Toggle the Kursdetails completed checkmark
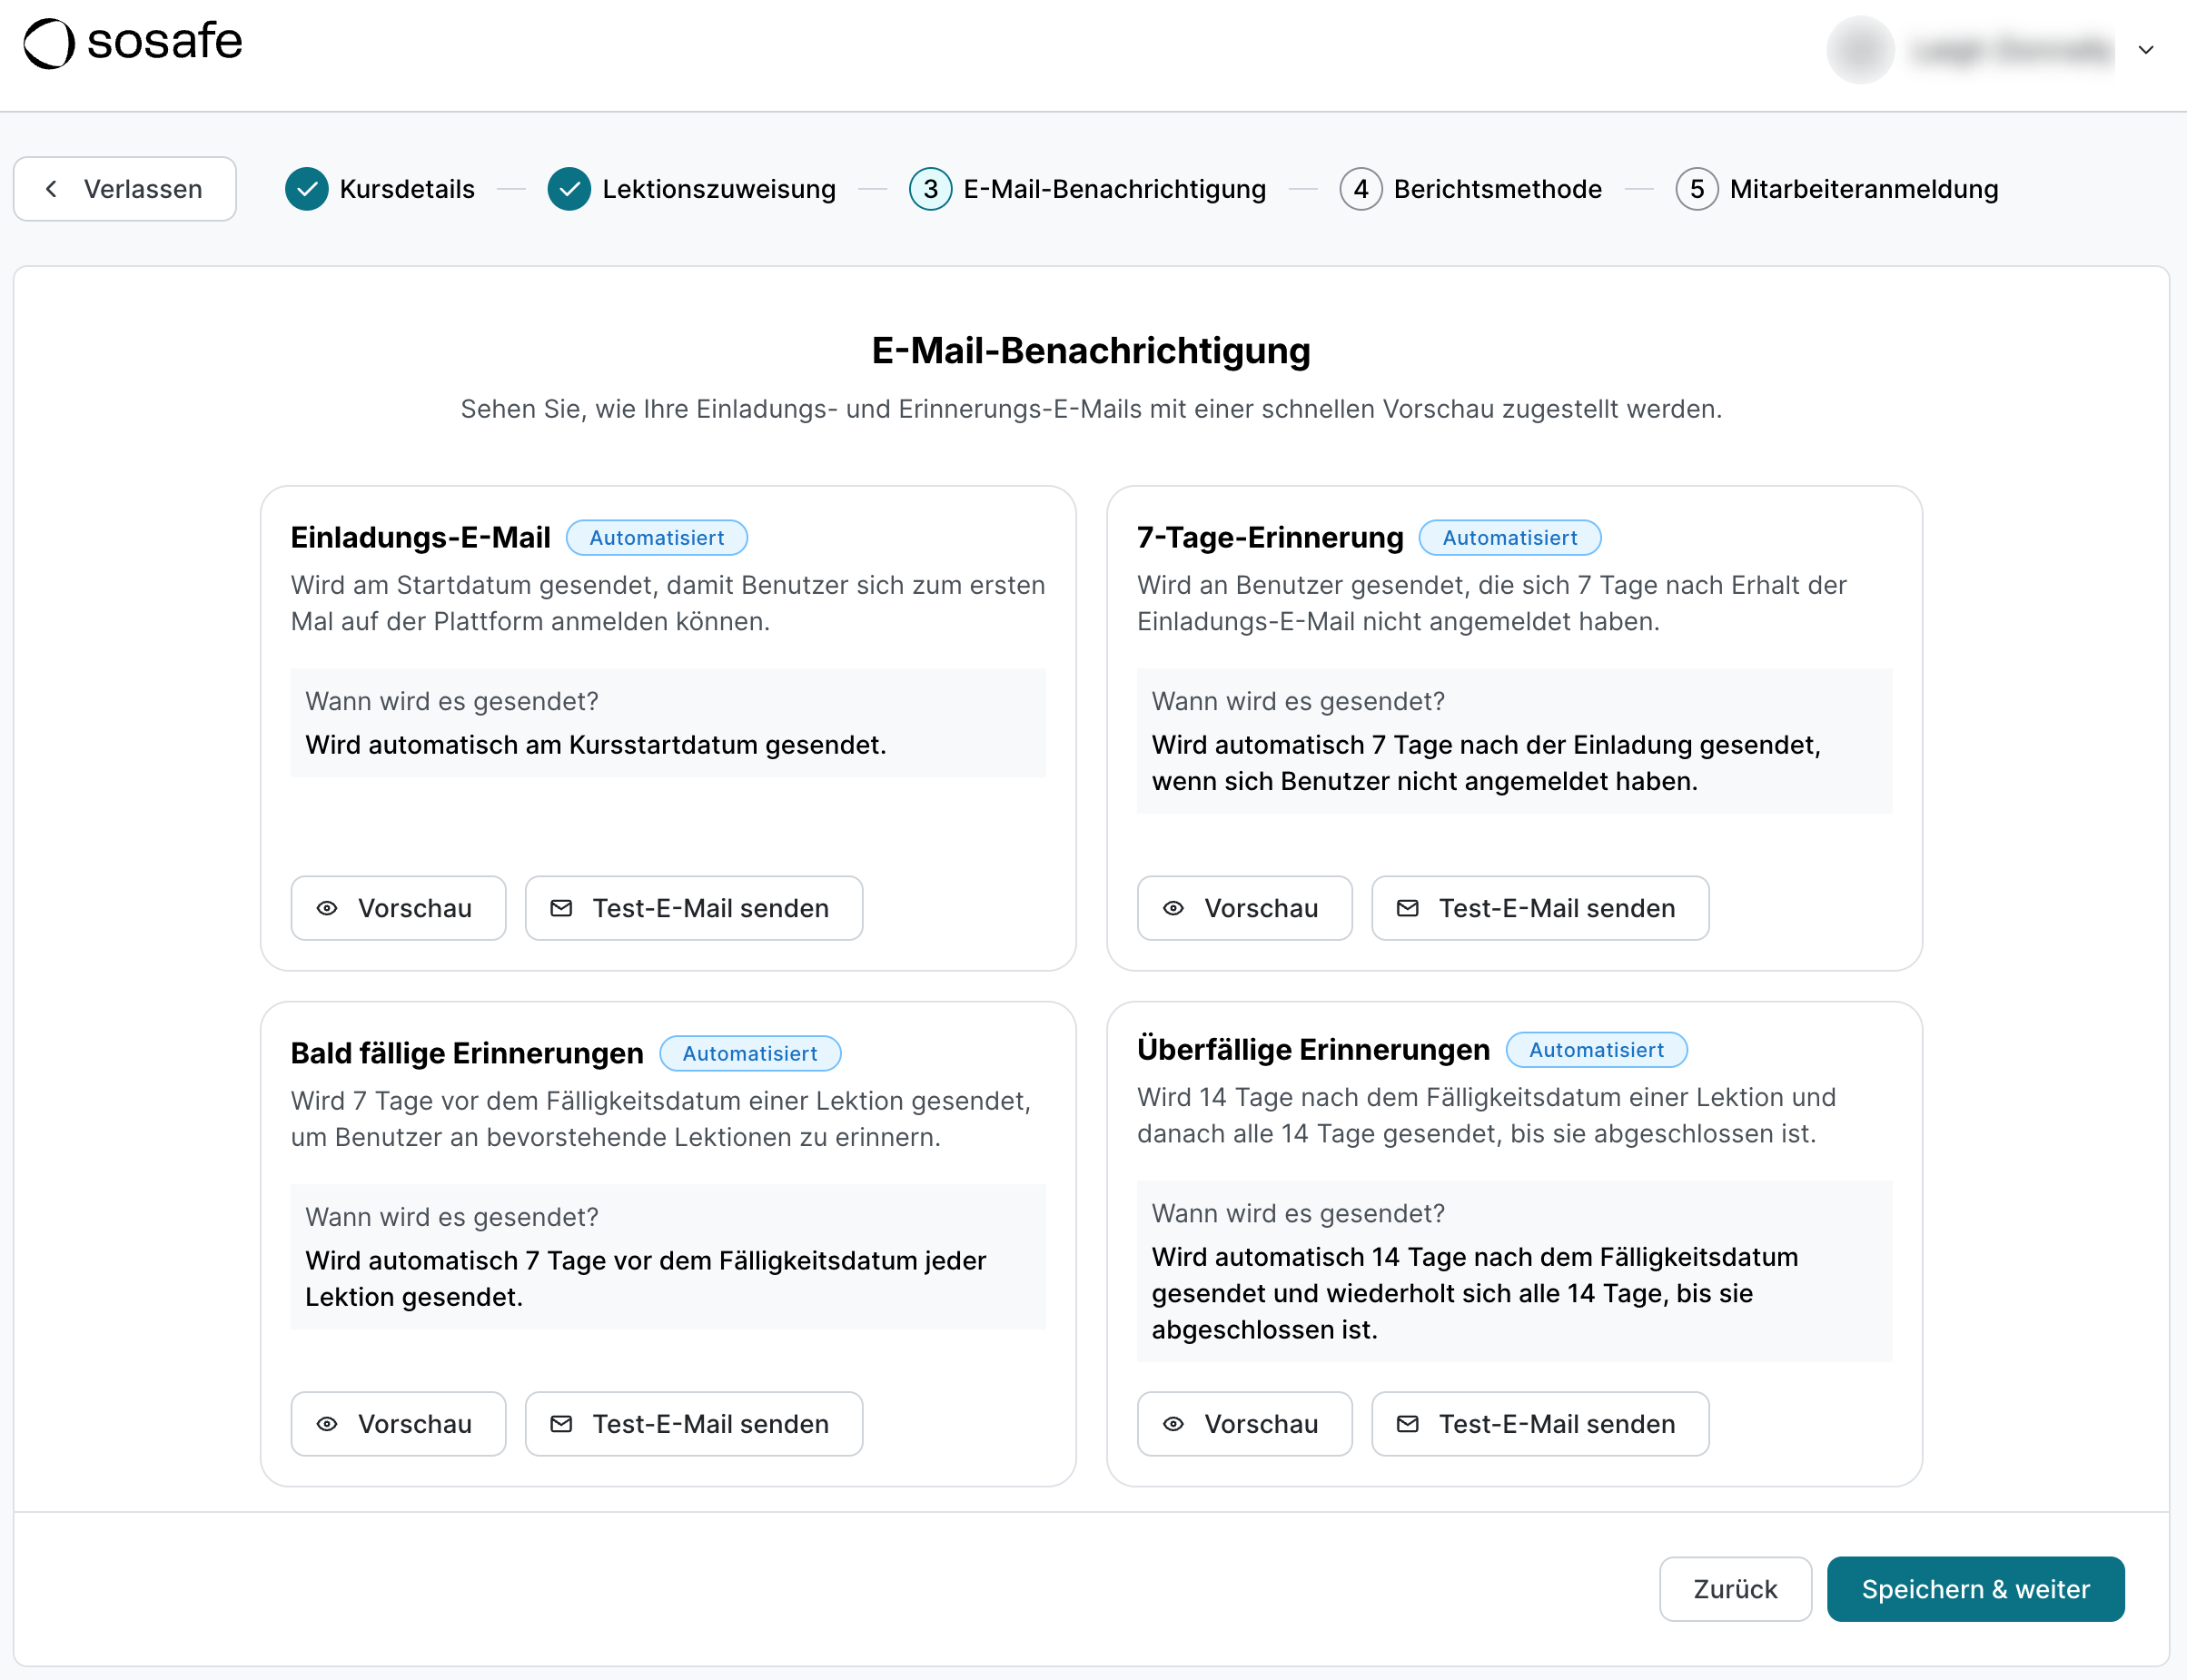 pyautogui.click(x=305, y=188)
